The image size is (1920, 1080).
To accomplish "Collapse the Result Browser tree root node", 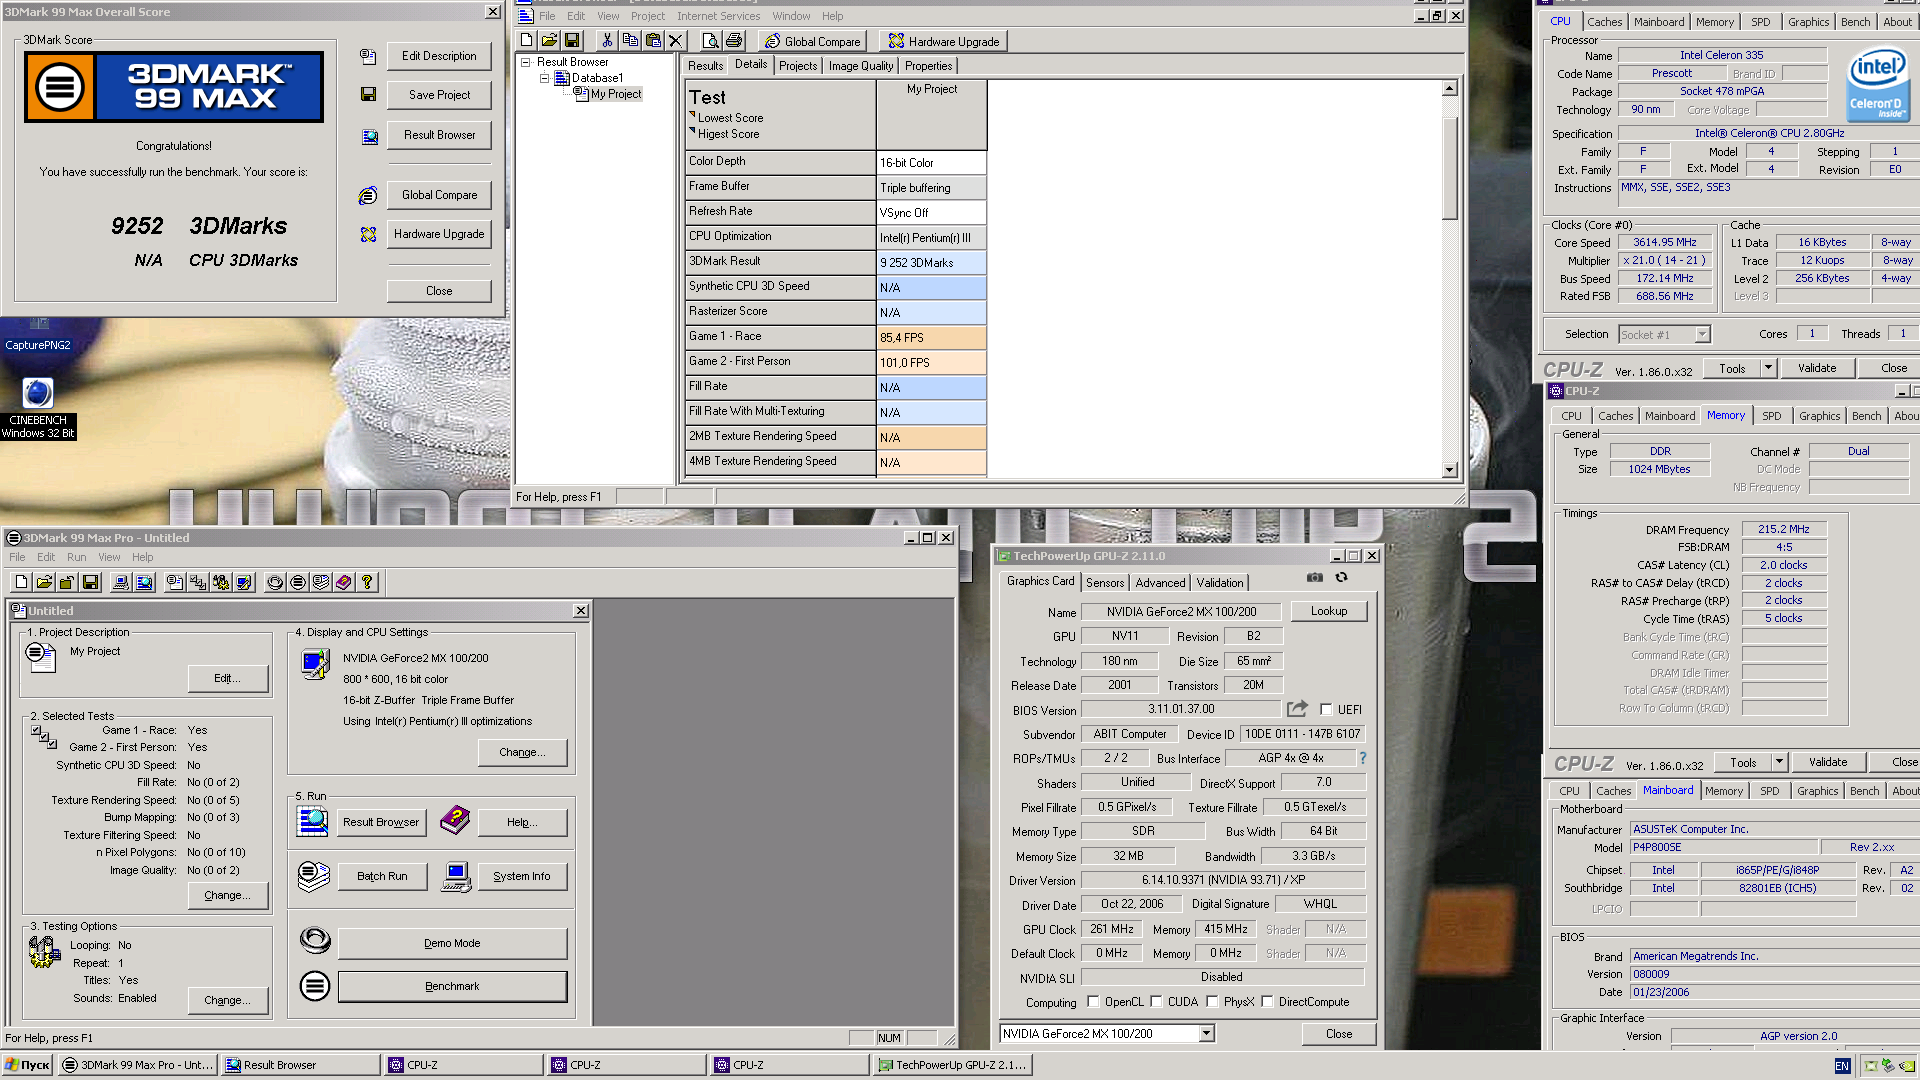I will [x=525, y=62].
